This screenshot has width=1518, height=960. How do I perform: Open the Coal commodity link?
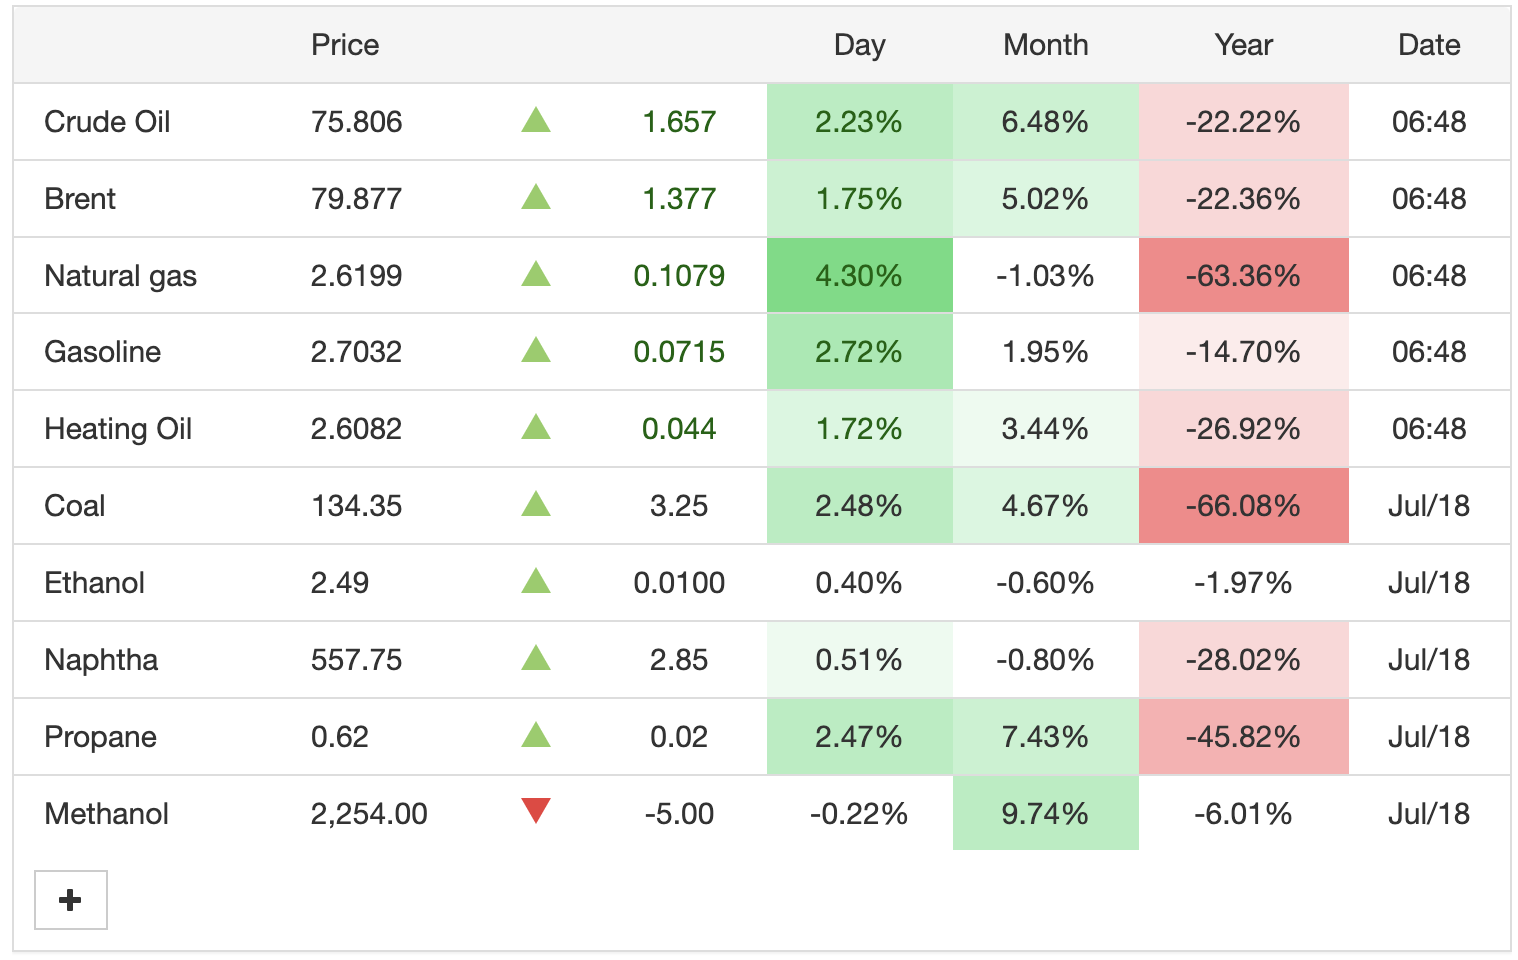75,506
